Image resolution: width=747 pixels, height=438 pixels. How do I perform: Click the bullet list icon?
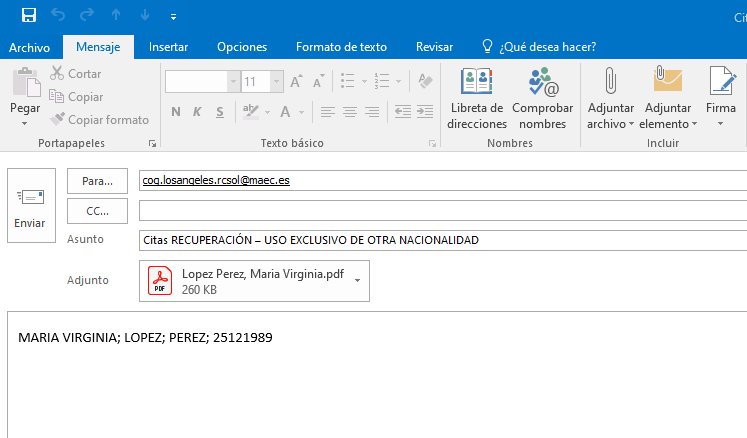347,81
